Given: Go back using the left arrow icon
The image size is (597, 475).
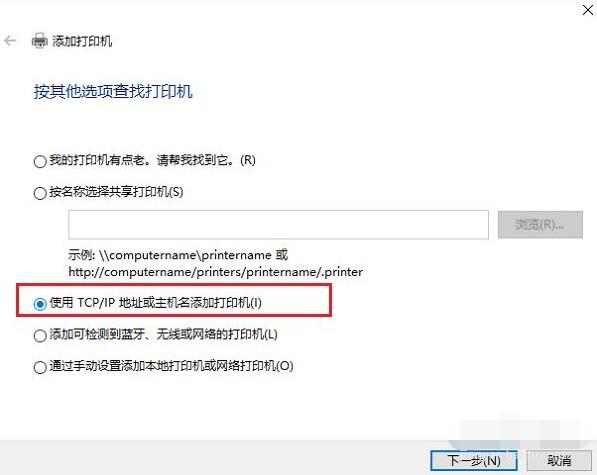Looking at the screenshot, I should click(10, 41).
